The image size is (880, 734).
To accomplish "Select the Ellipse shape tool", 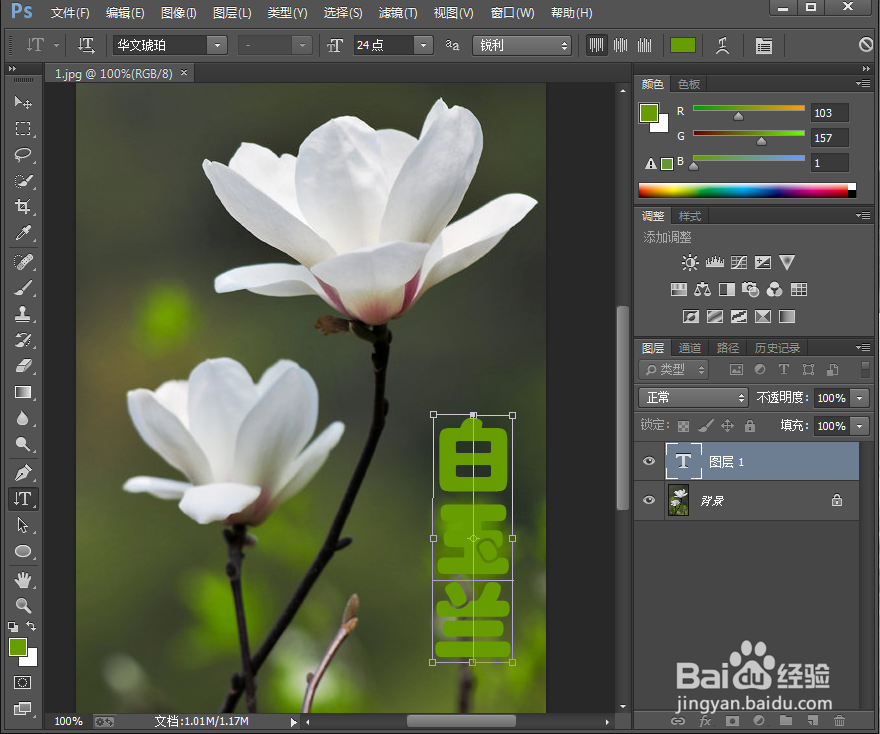I will [23, 551].
